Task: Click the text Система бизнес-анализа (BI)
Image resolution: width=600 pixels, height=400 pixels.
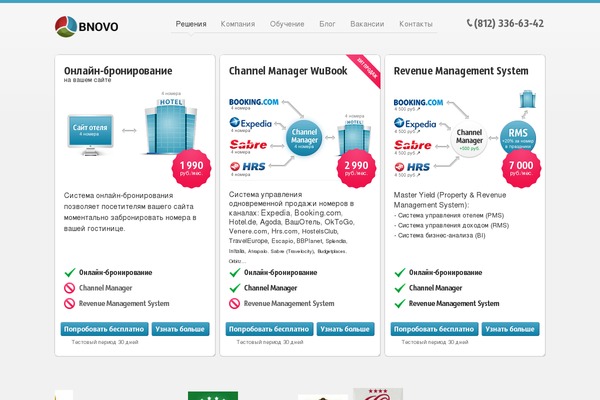Action: [x=442, y=235]
